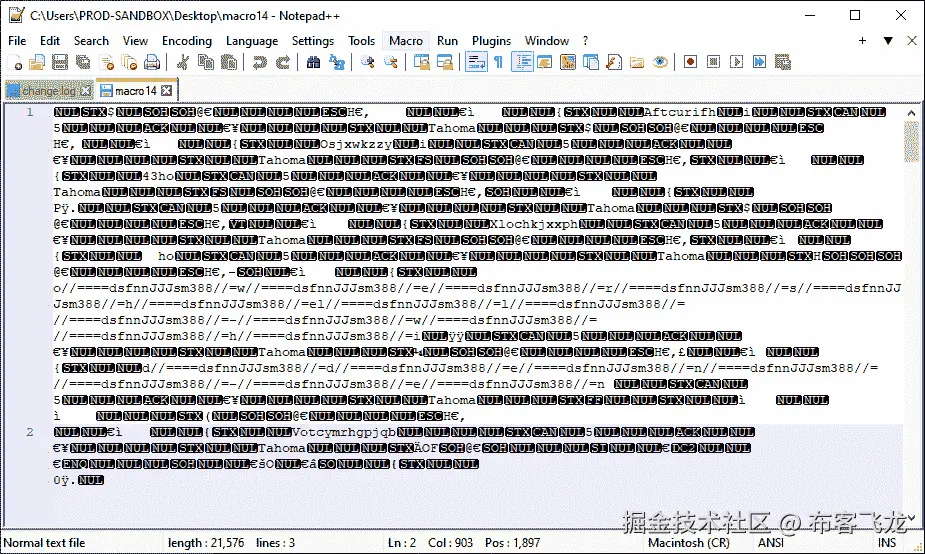The width and height of the screenshot is (925, 554).
Task: Click the plus button in menu bar
Action: click(862, 40)
